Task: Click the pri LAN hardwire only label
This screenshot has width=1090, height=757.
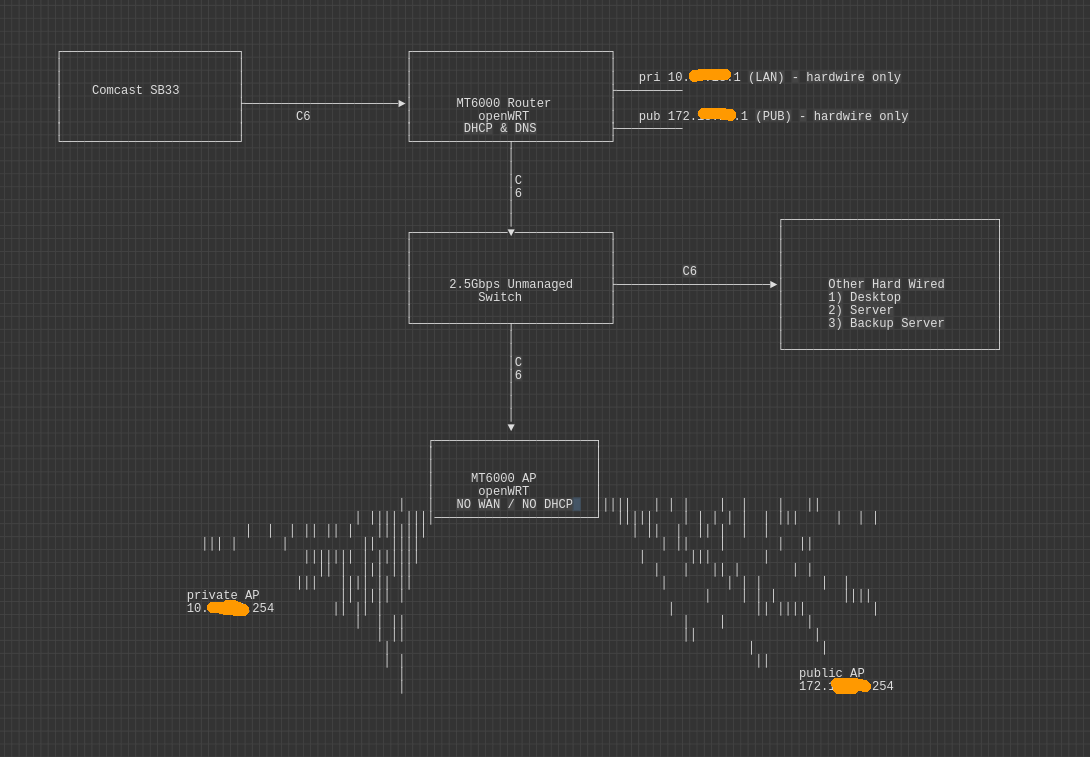Action: click(x=769, y=78)
